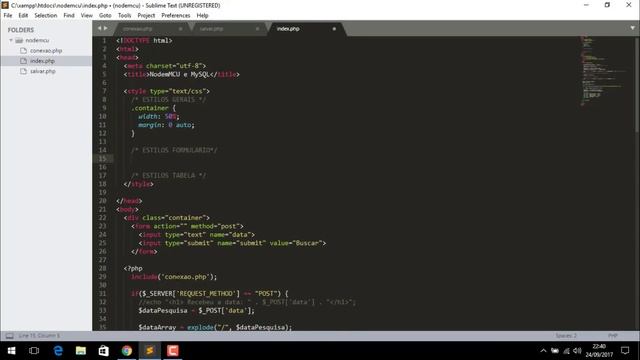The image size is (640, 360).
Task: Open conexao.php from the sidebar
Action: (46, 51)
